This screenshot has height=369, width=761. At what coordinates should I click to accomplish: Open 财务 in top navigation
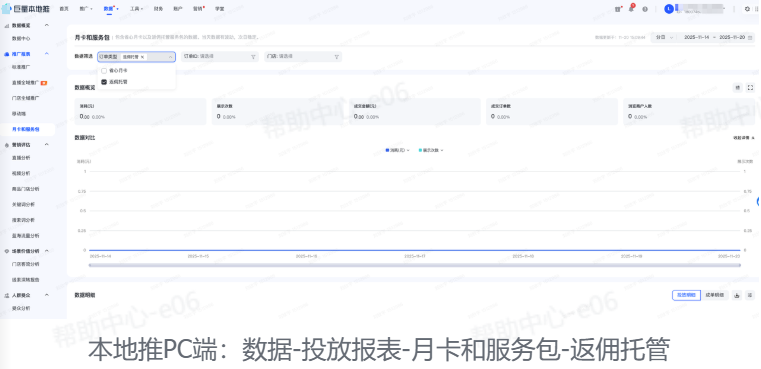pos(158,9)
